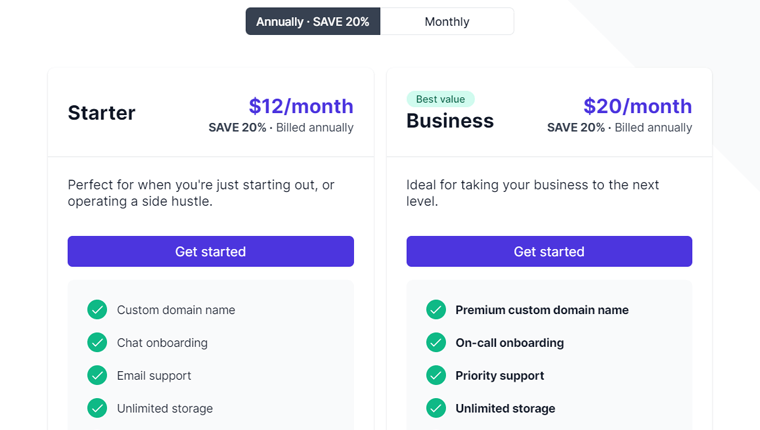Image resolution: width=760 pixels, height=430 pixels.
Task: Click the $20/month price
Action: point(637,106)
